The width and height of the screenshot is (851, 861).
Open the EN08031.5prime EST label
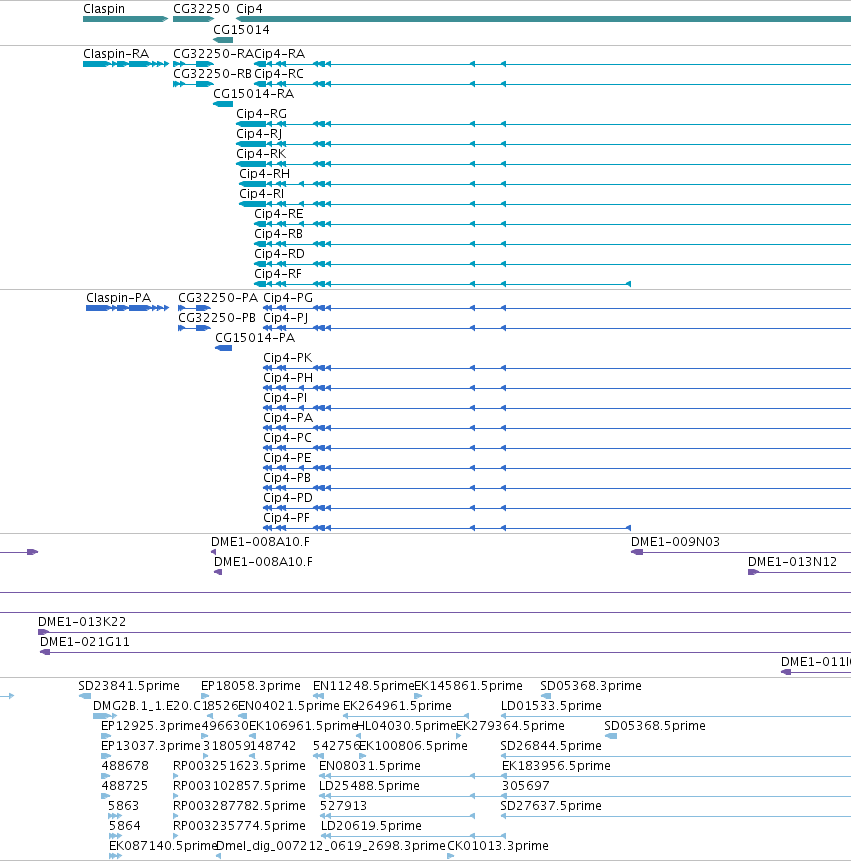(369, 766)
